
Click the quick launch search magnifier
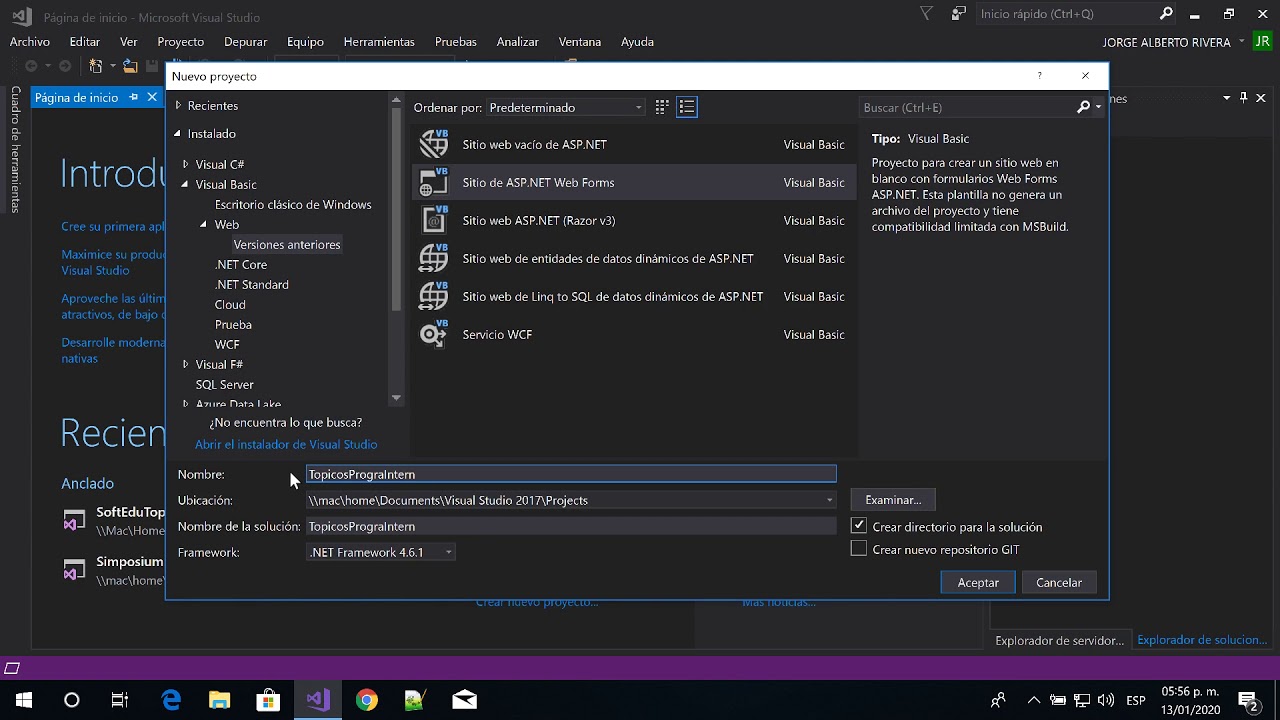[x=1166, y=14]
